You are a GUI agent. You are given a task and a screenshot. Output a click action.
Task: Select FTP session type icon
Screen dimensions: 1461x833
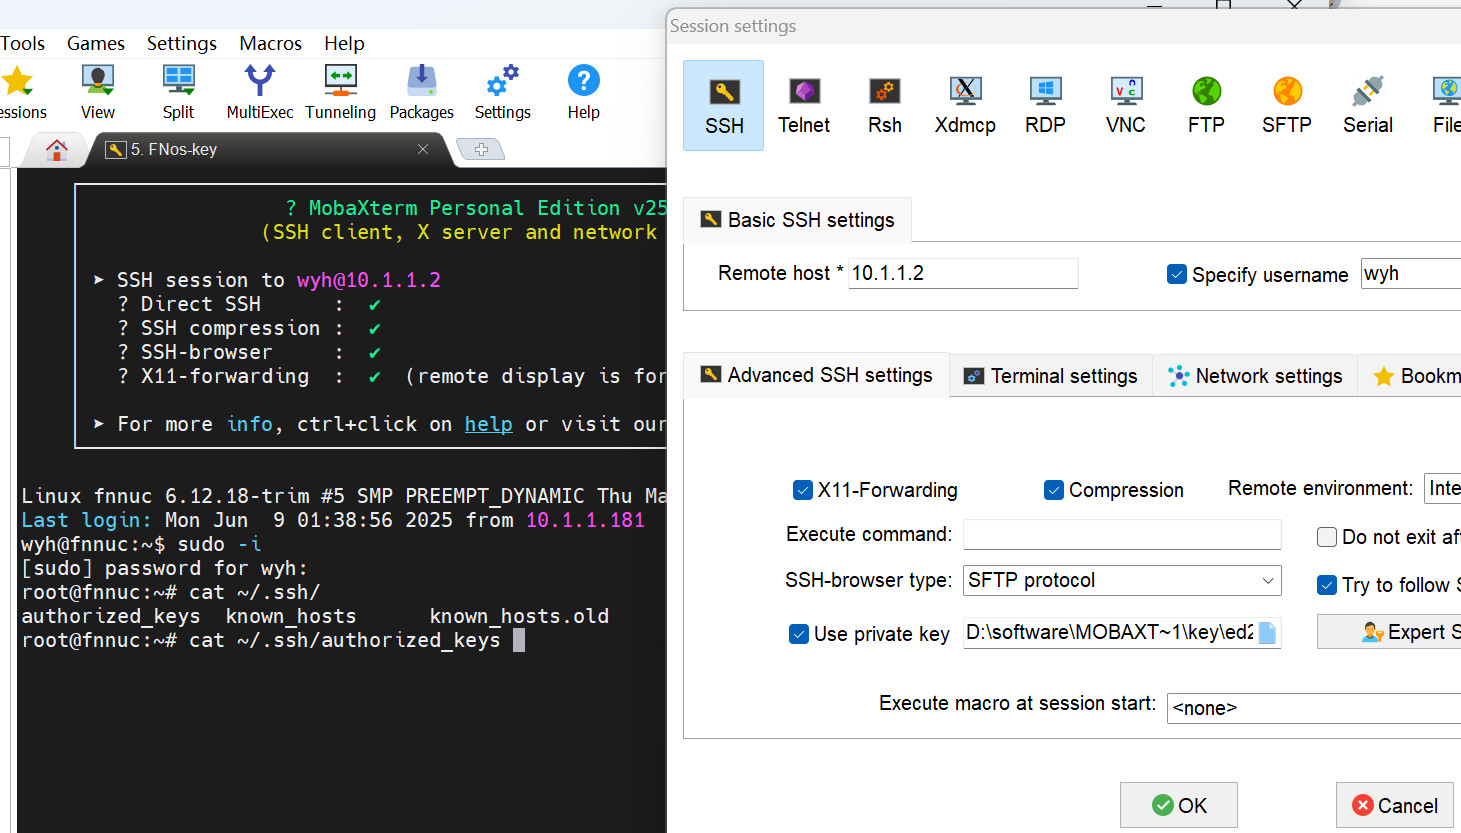click(1206, 105)
